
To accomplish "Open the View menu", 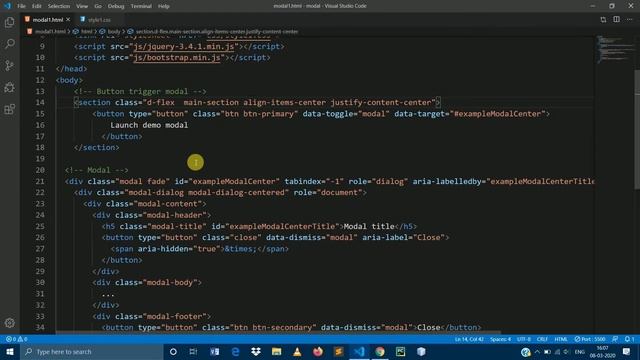I will pos(82,6).
